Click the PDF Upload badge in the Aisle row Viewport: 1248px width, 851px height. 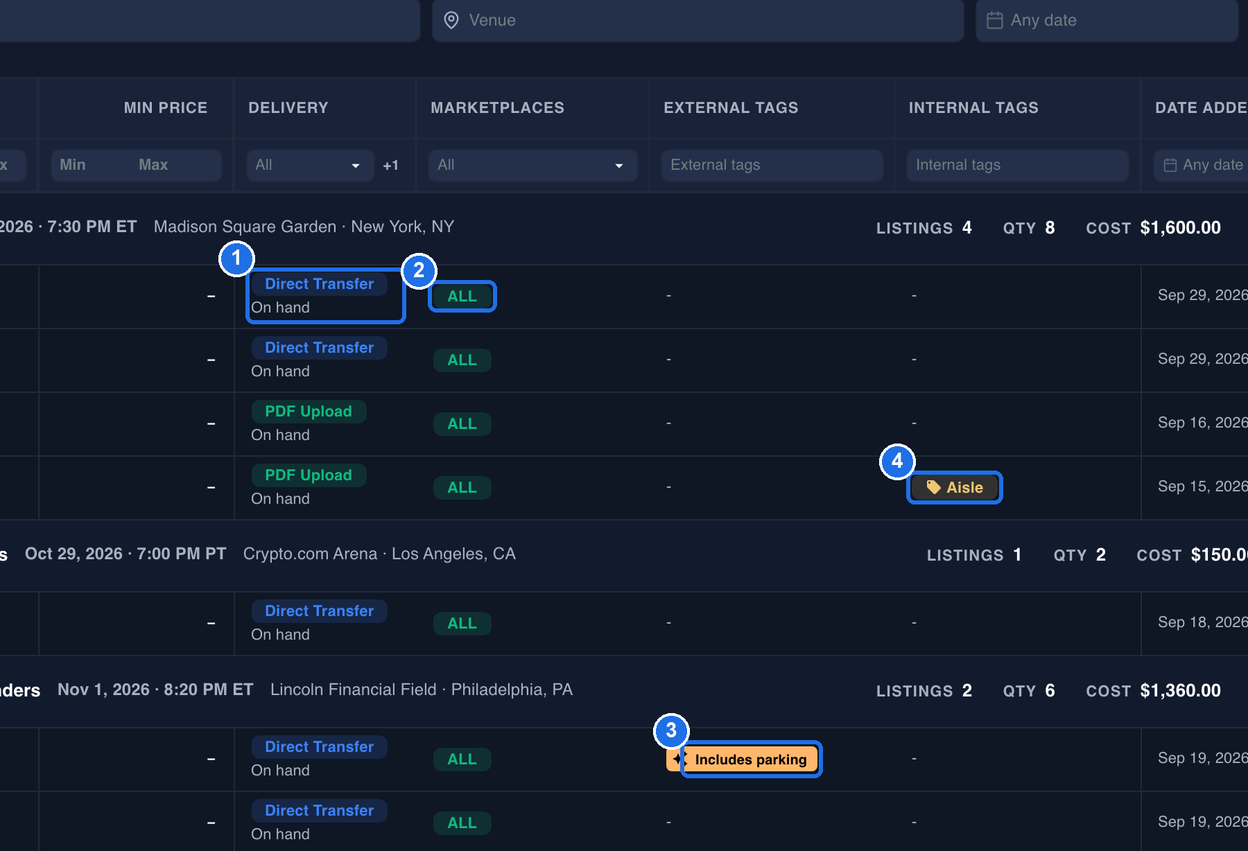[x=308, y=475]
